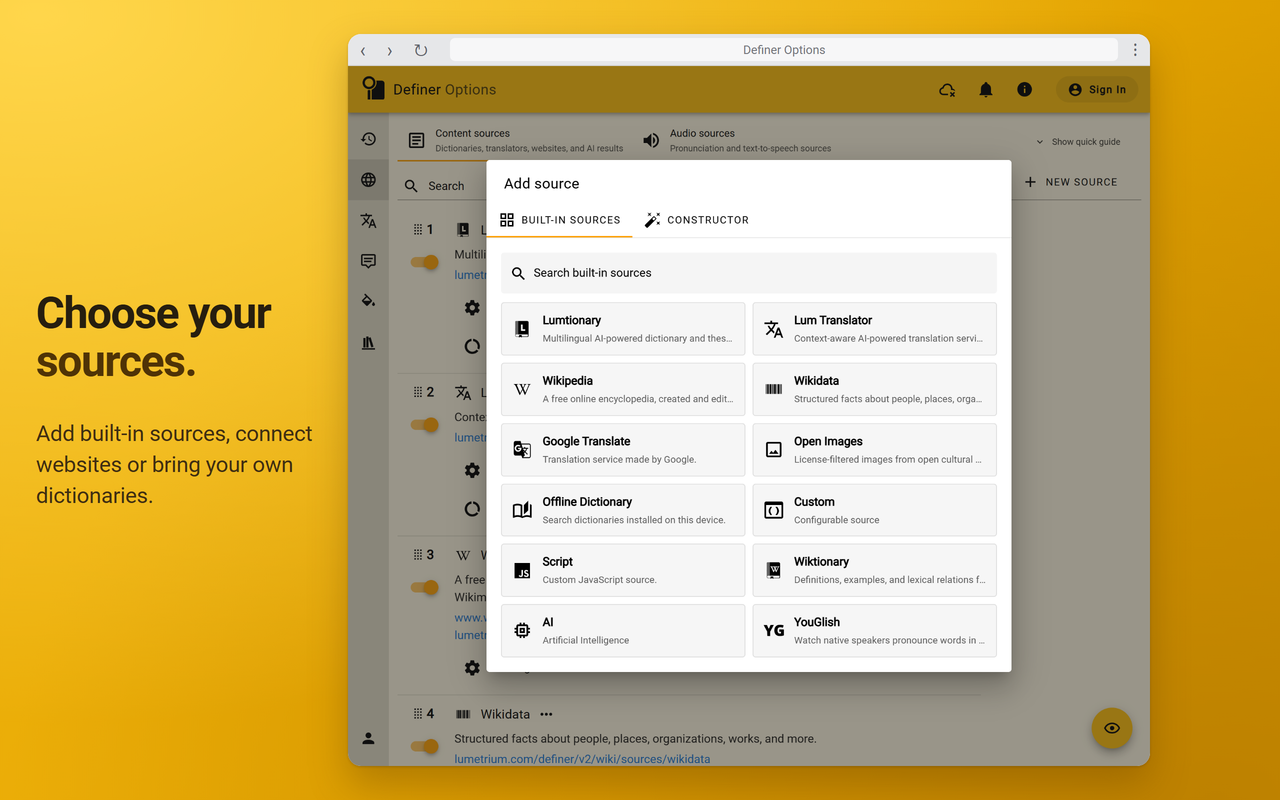This screenshot has width=1280, height=800.
Task: Click the Search built-in sources field
Action: (749, 273)
